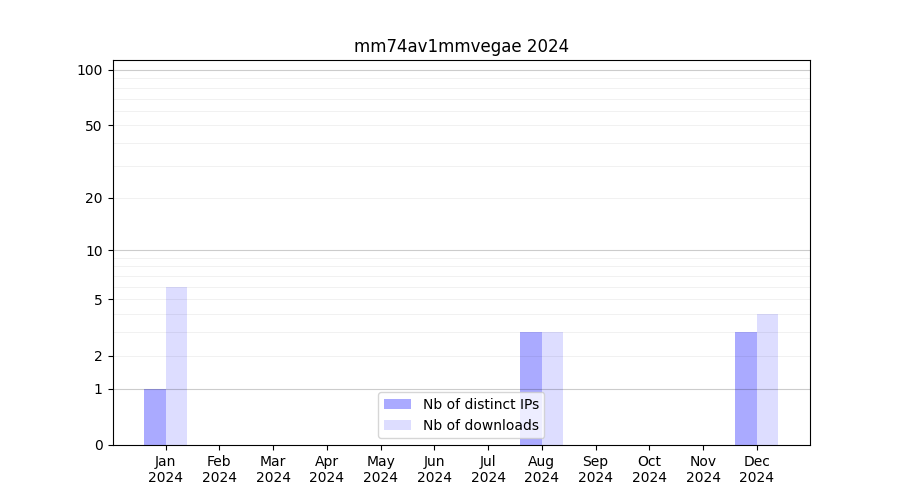
Task: Click the Oct 2024 x-axis label
Action: point(649,469)
